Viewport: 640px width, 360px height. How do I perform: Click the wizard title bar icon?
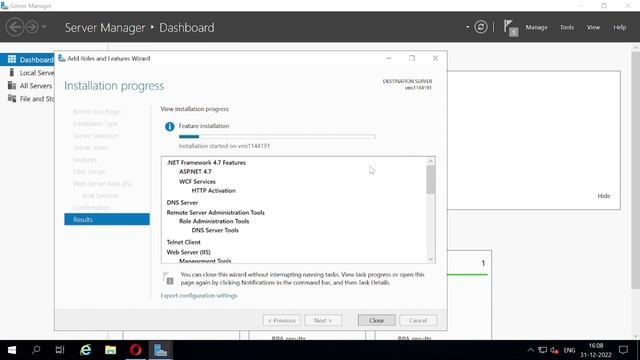62,58
